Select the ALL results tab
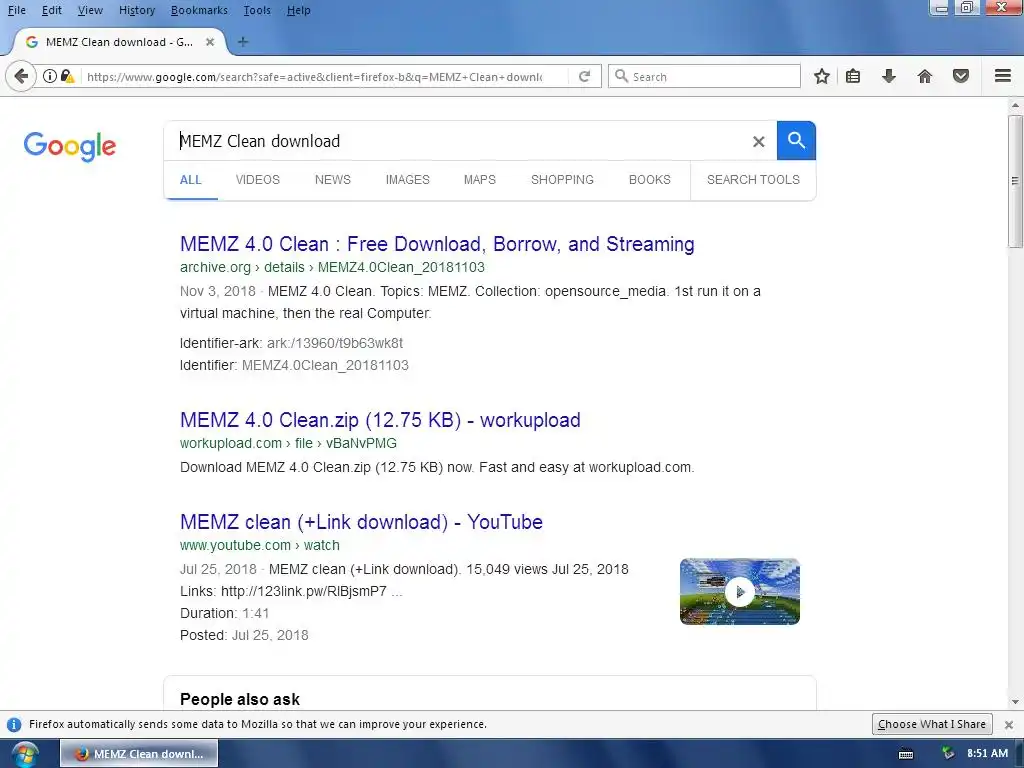The width and height of the screenshot is (1024, 768). point(191,180)
